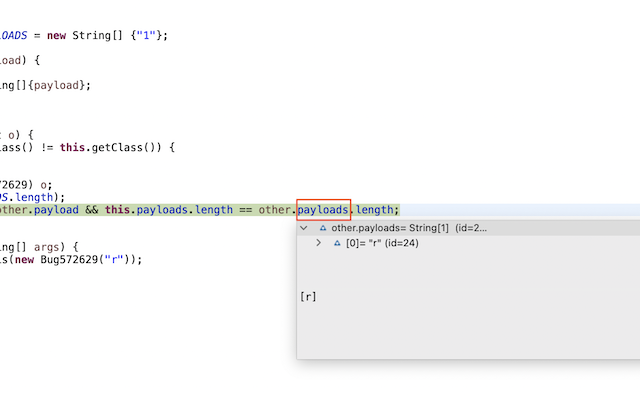The height and width of the screenshot is (418, 640).
Task: Click the triangle icon beside [0]= "r"
Action: [337, 243]
